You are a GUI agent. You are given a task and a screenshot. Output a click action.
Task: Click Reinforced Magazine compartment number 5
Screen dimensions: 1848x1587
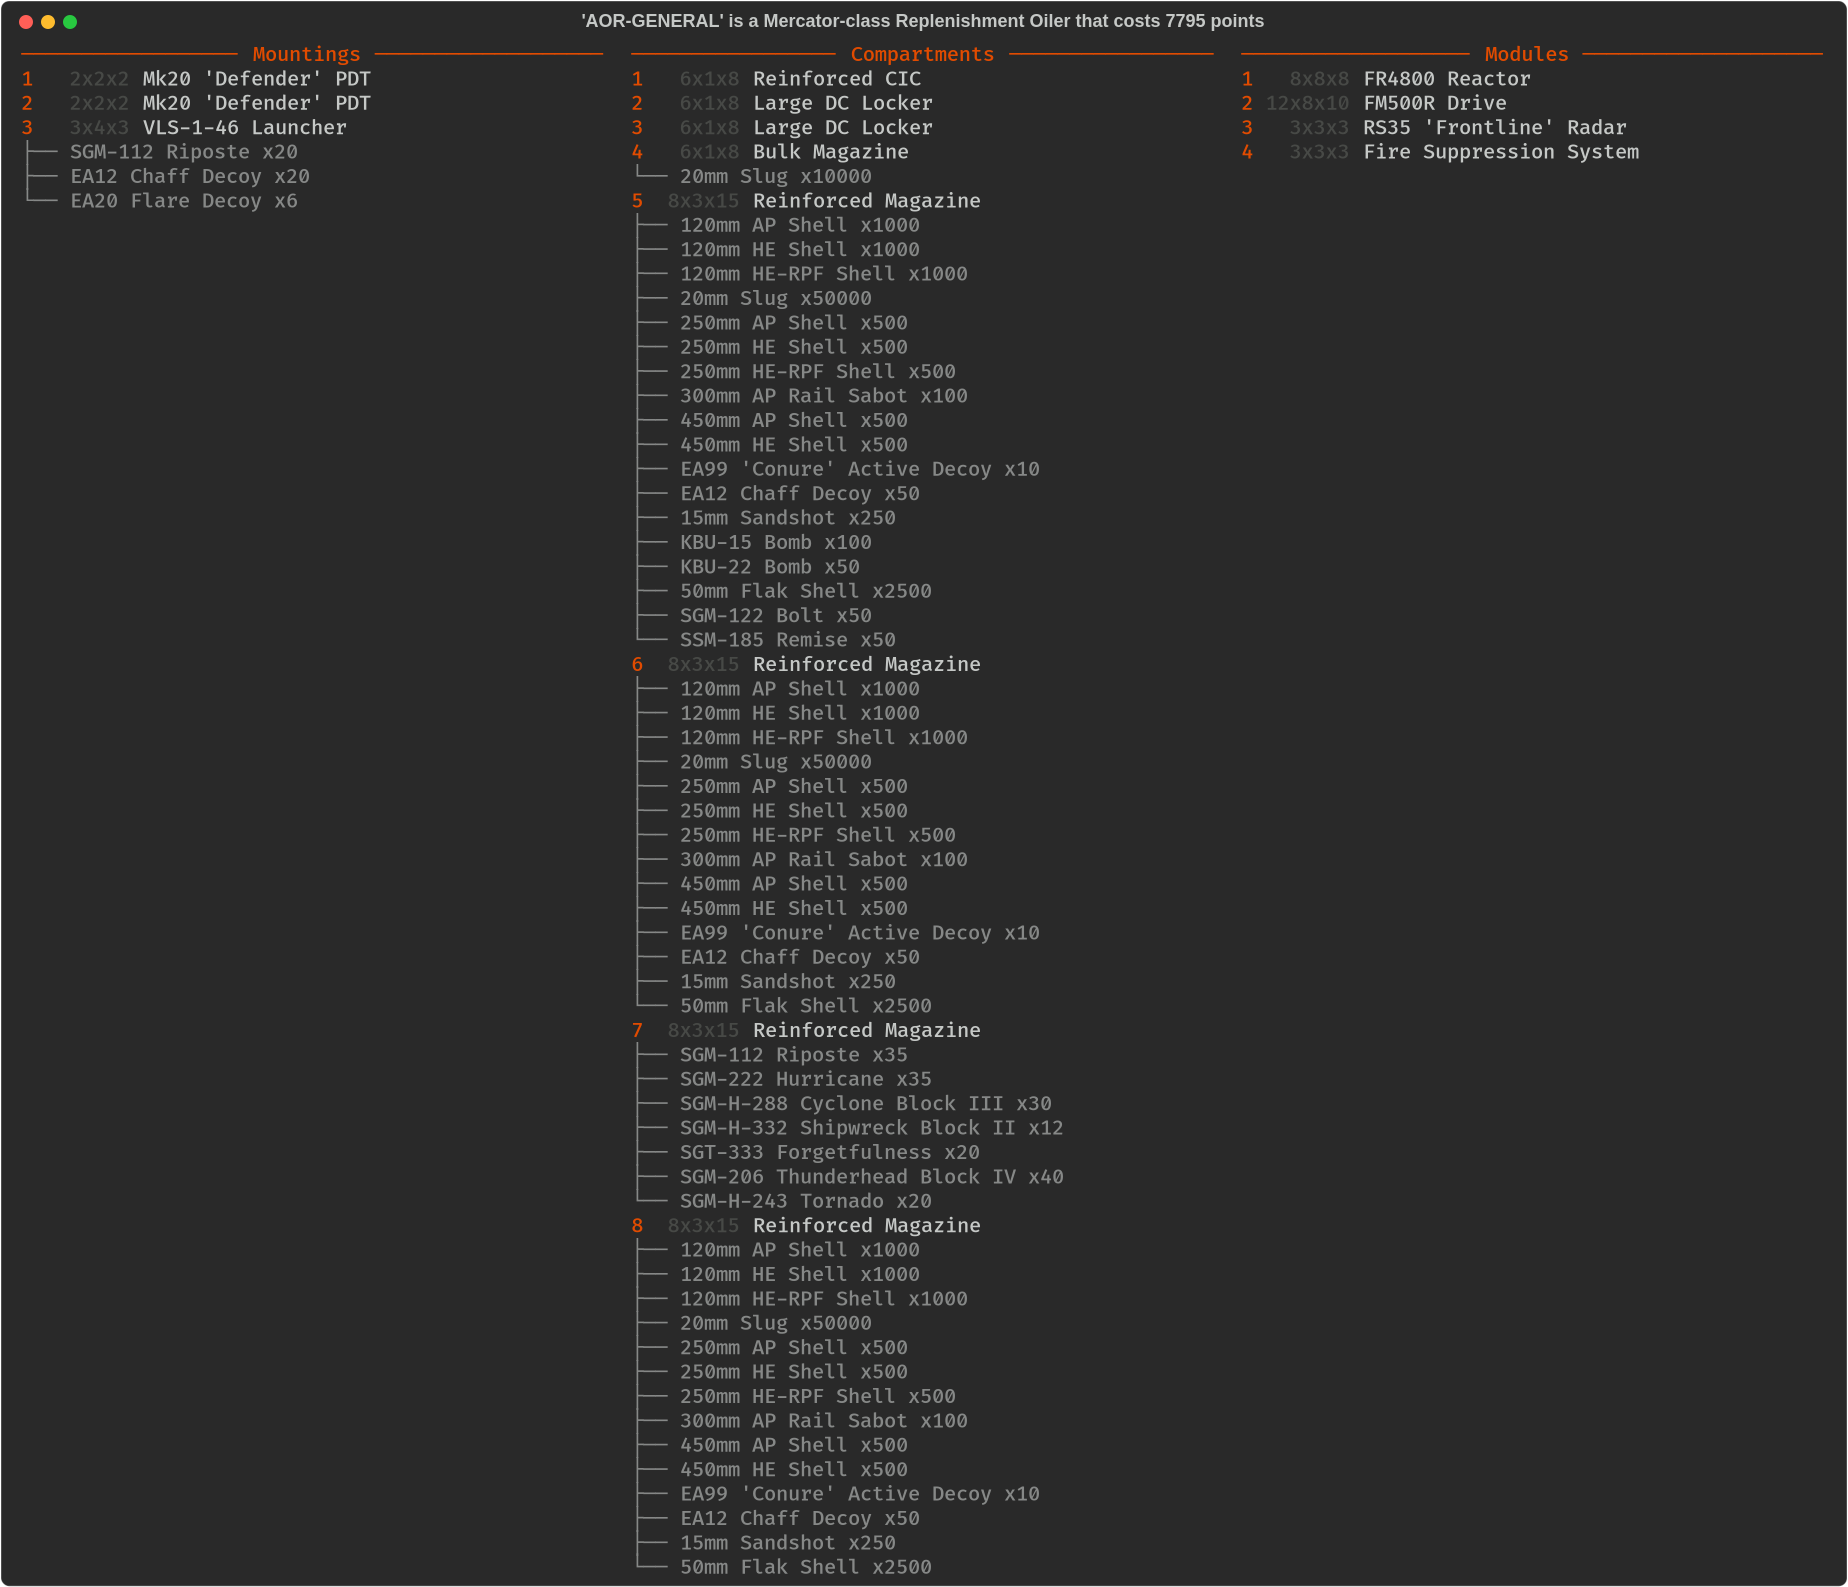(806, 201)
